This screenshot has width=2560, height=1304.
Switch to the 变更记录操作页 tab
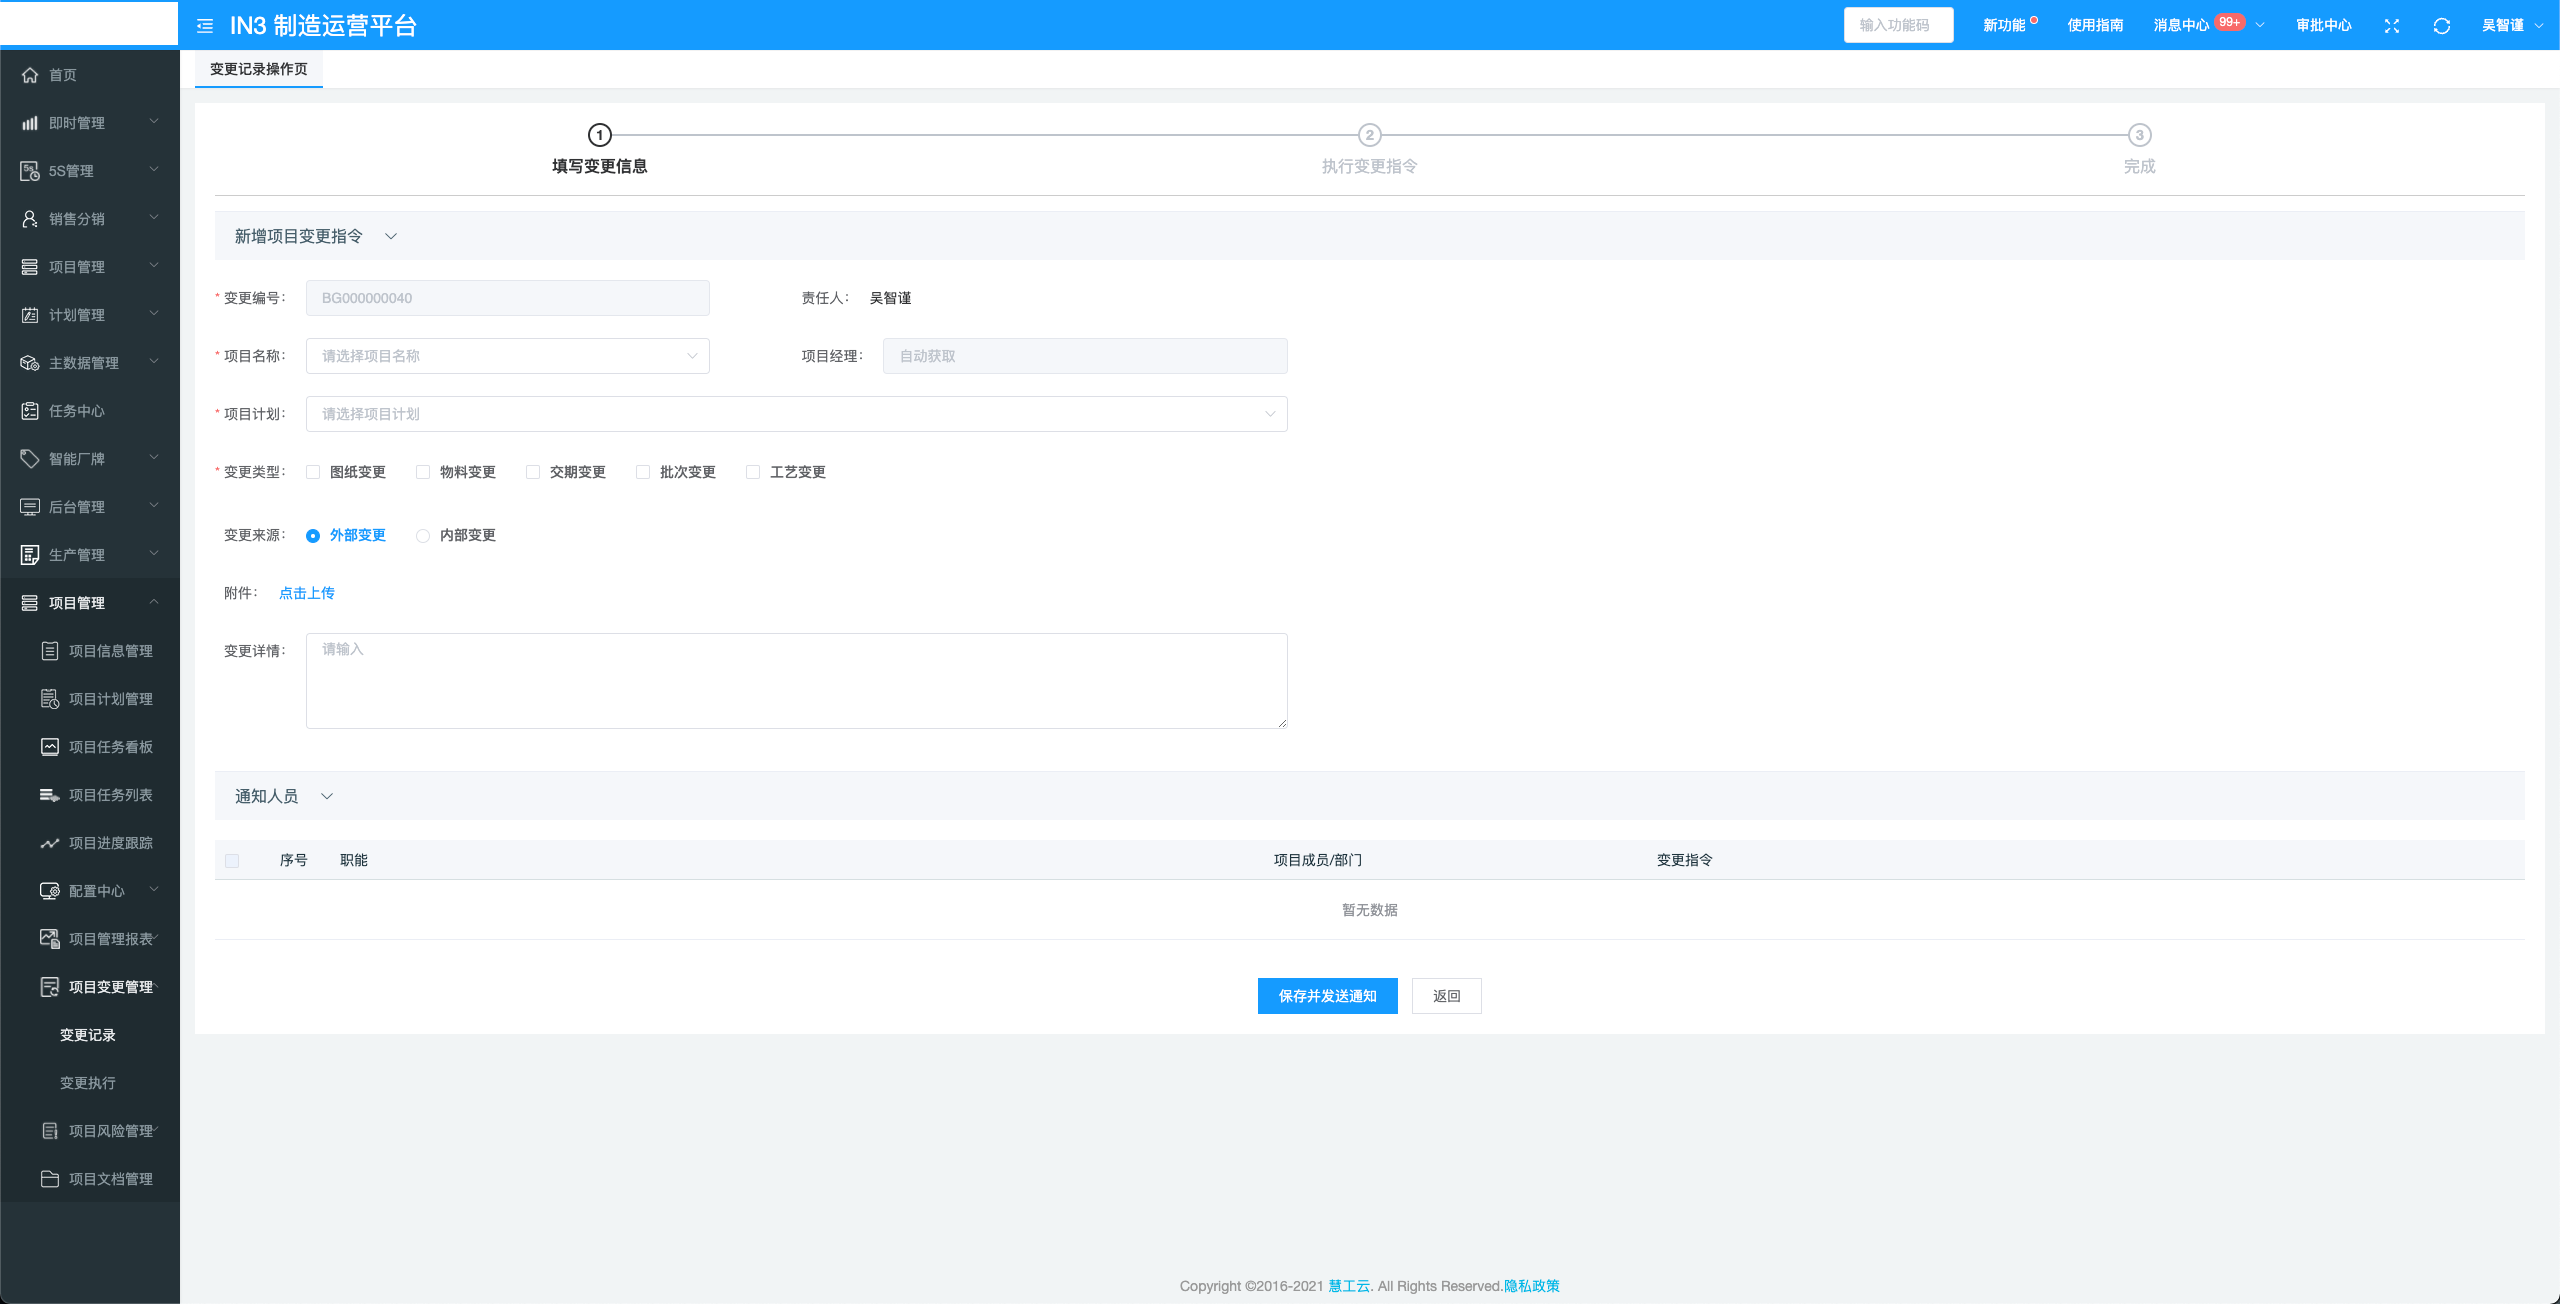click(x=259, y=69)
